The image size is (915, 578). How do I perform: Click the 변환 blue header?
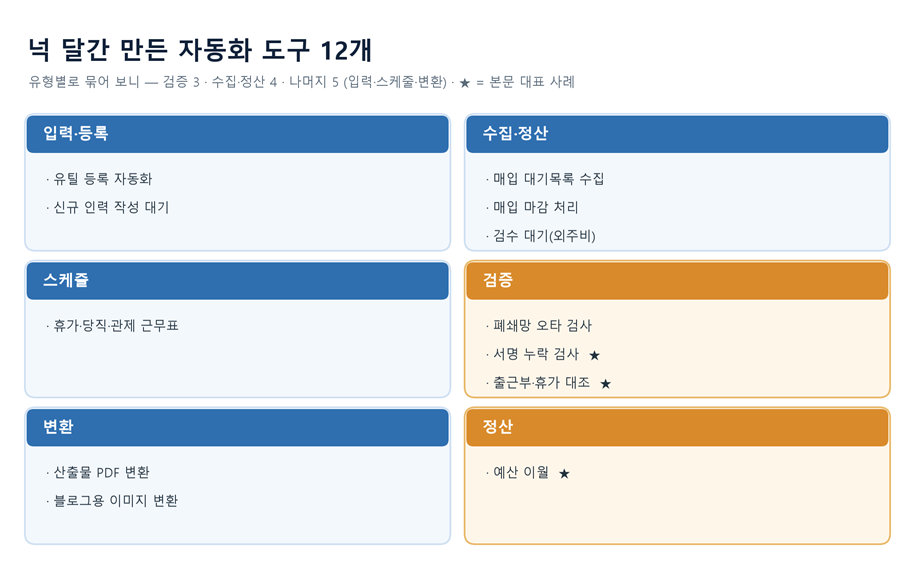click(238, 427)
